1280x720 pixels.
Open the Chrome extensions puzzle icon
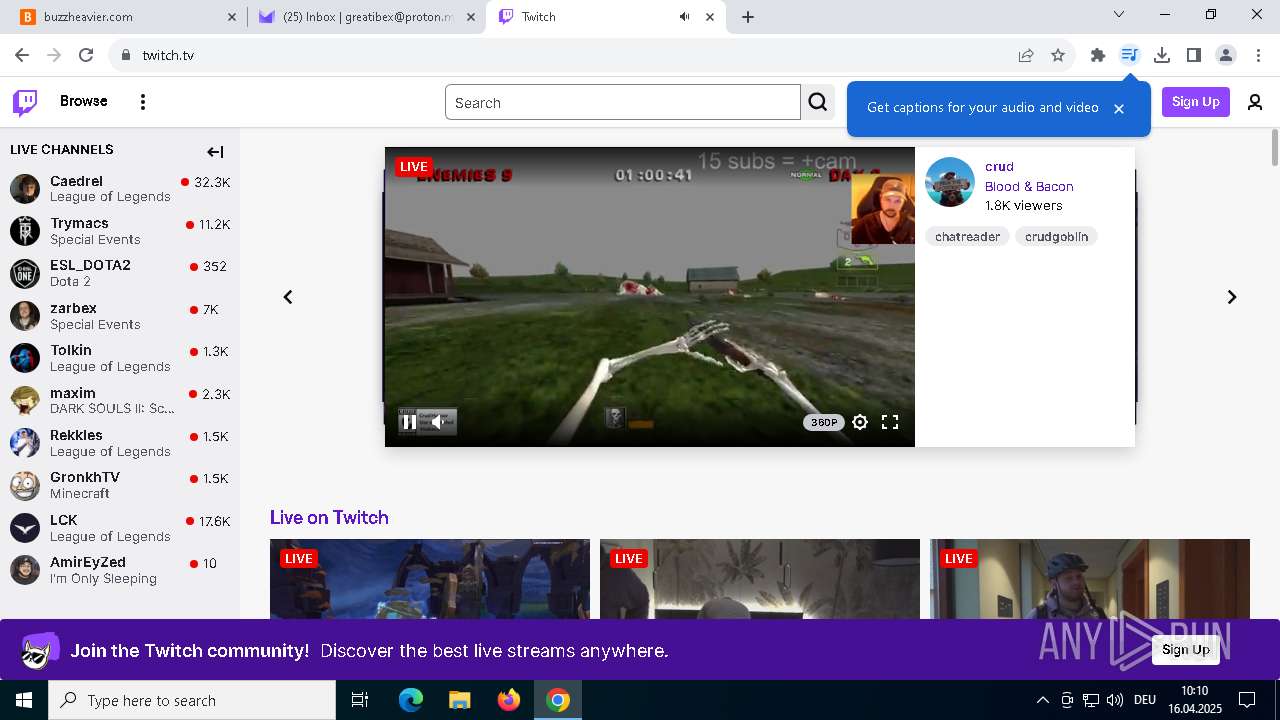click(x=1098, y=55)
